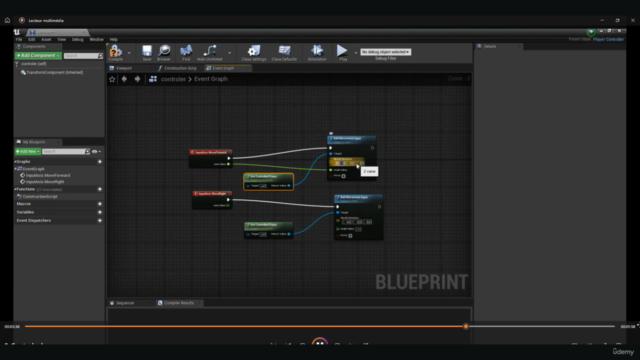Expand the Macros section
The image size is (640, 360).
click(24, 204)
